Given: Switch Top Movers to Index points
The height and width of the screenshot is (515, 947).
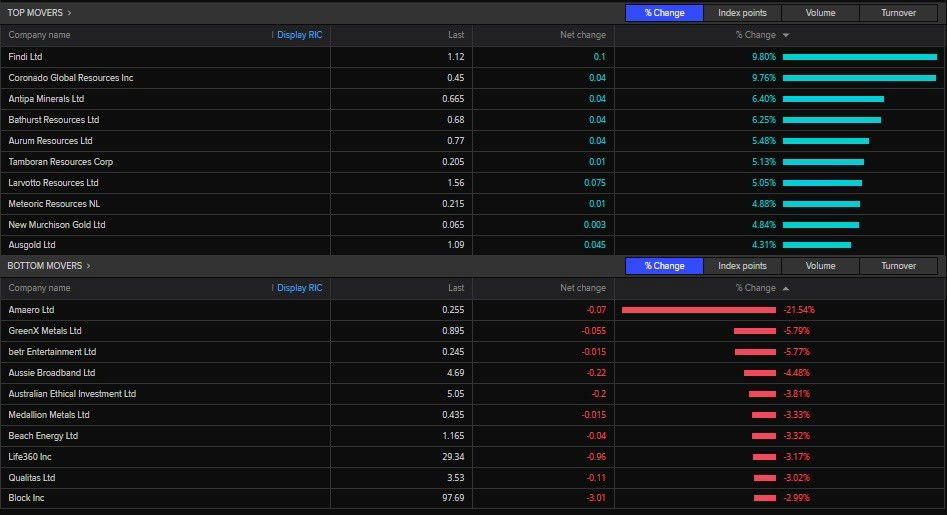Looking at the screenshot, I should coord(742,13).
